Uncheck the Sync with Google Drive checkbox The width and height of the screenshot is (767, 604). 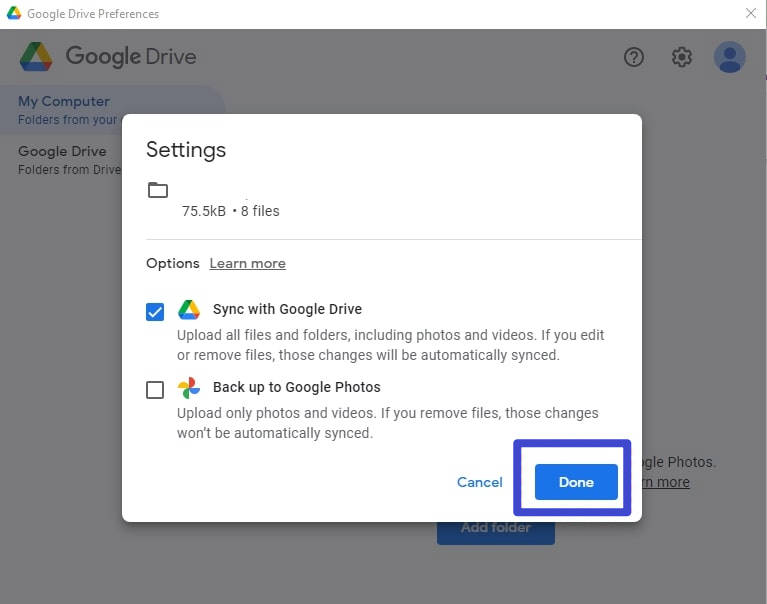click(x=155, y=312)
